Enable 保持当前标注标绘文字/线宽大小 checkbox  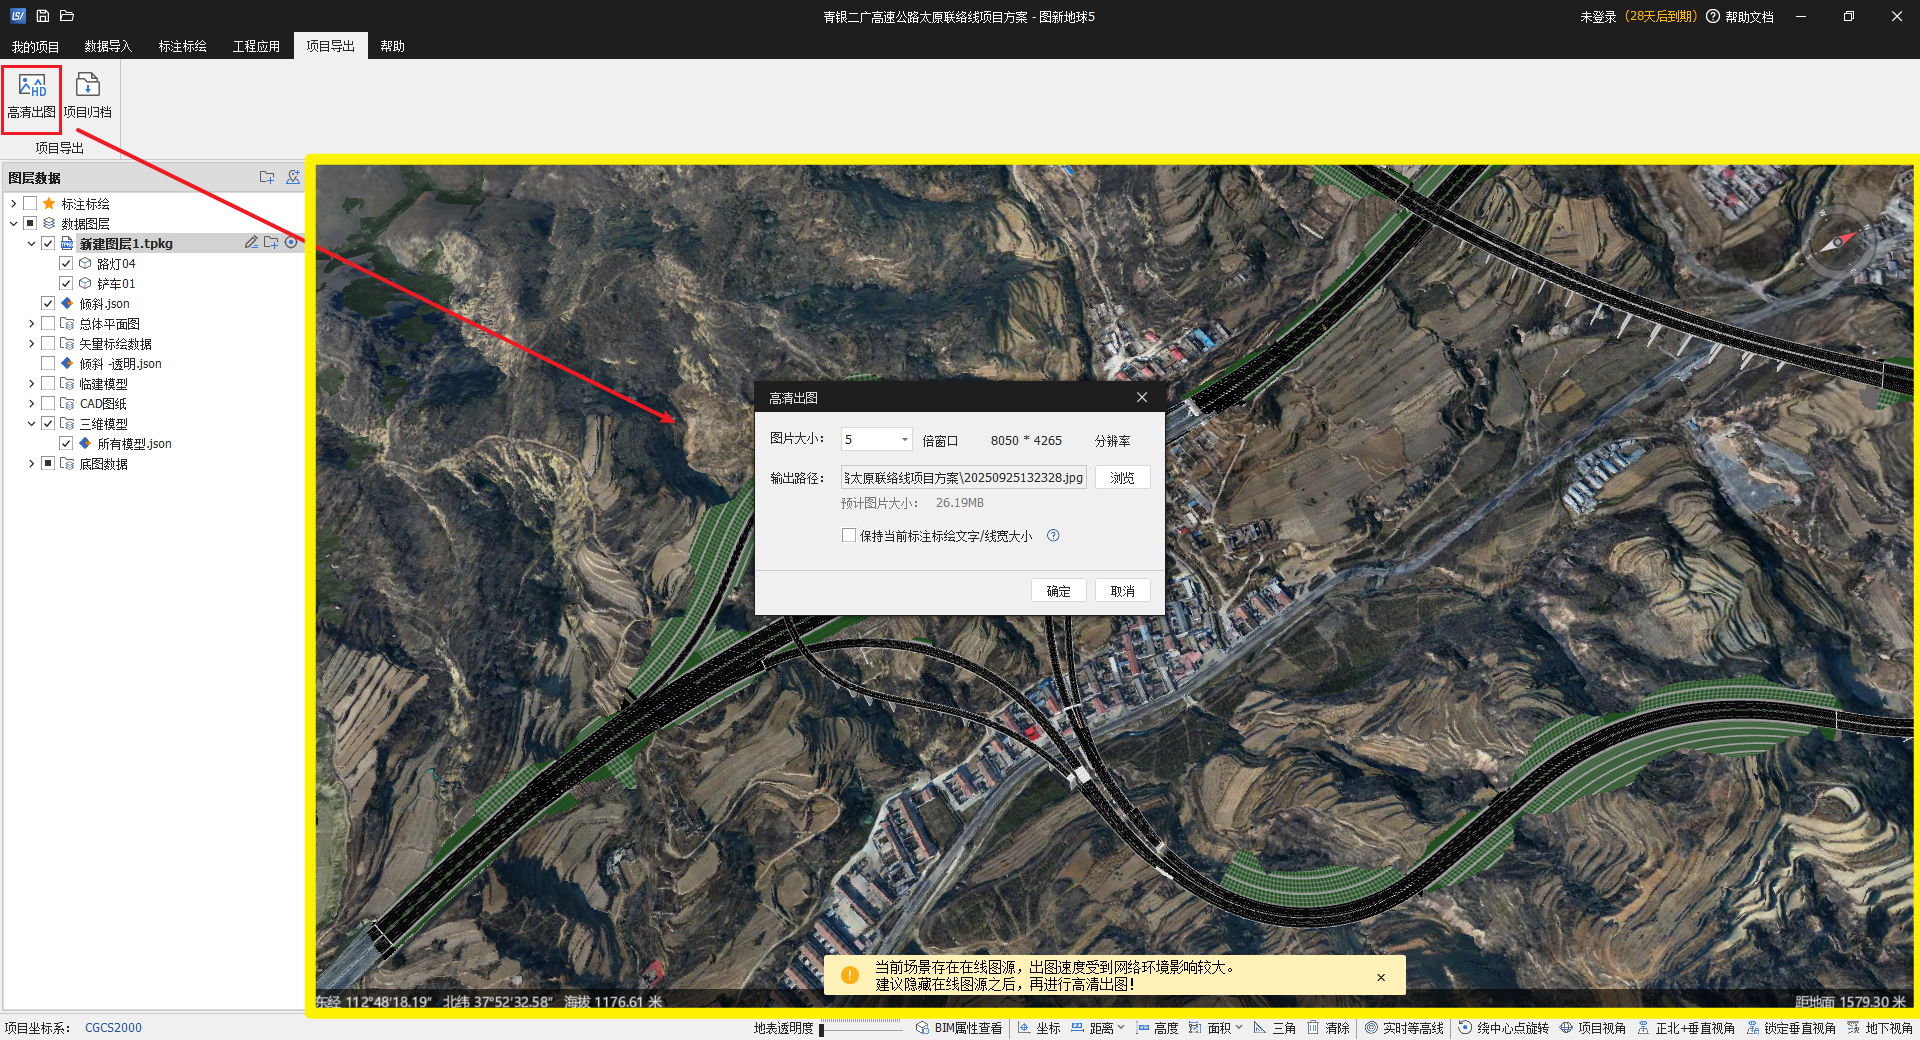pos(849,536)
